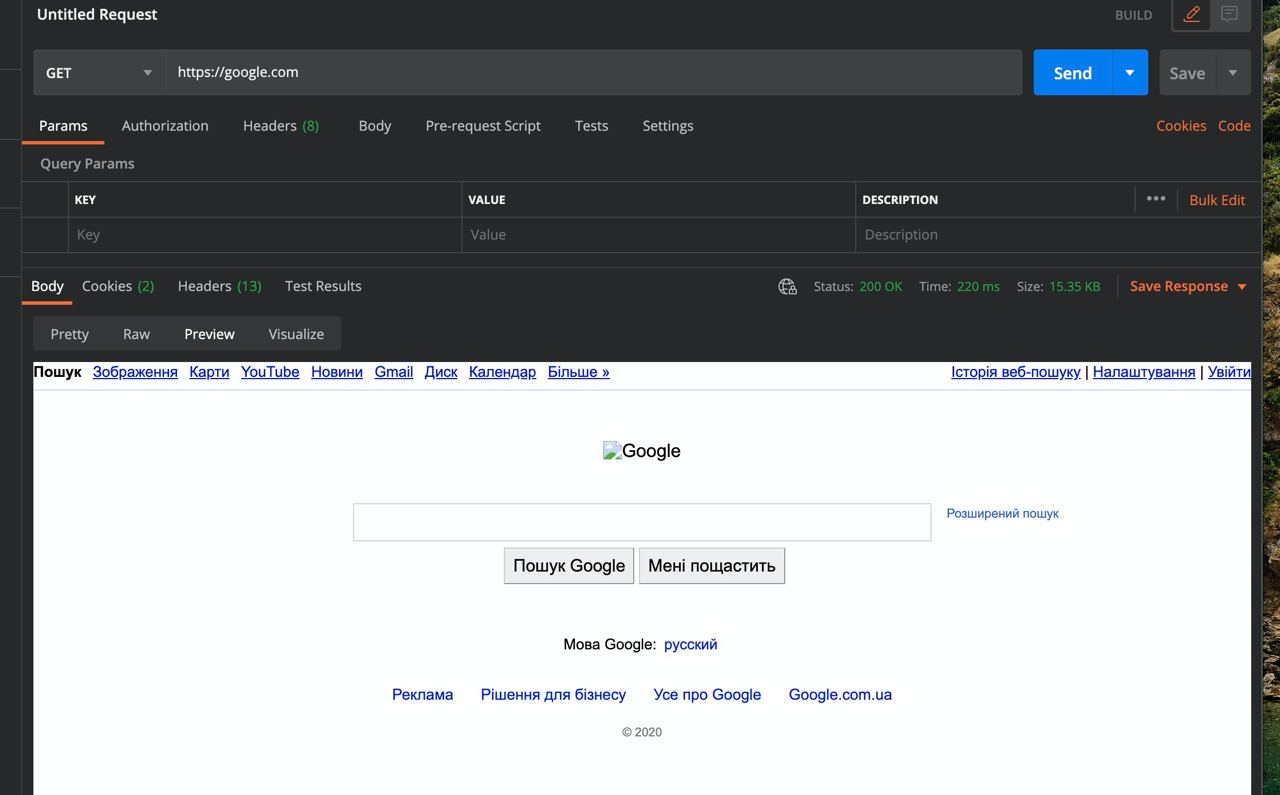Click the network globe icon beside Status
1280x795 pixels.
(x=788, y=287)
